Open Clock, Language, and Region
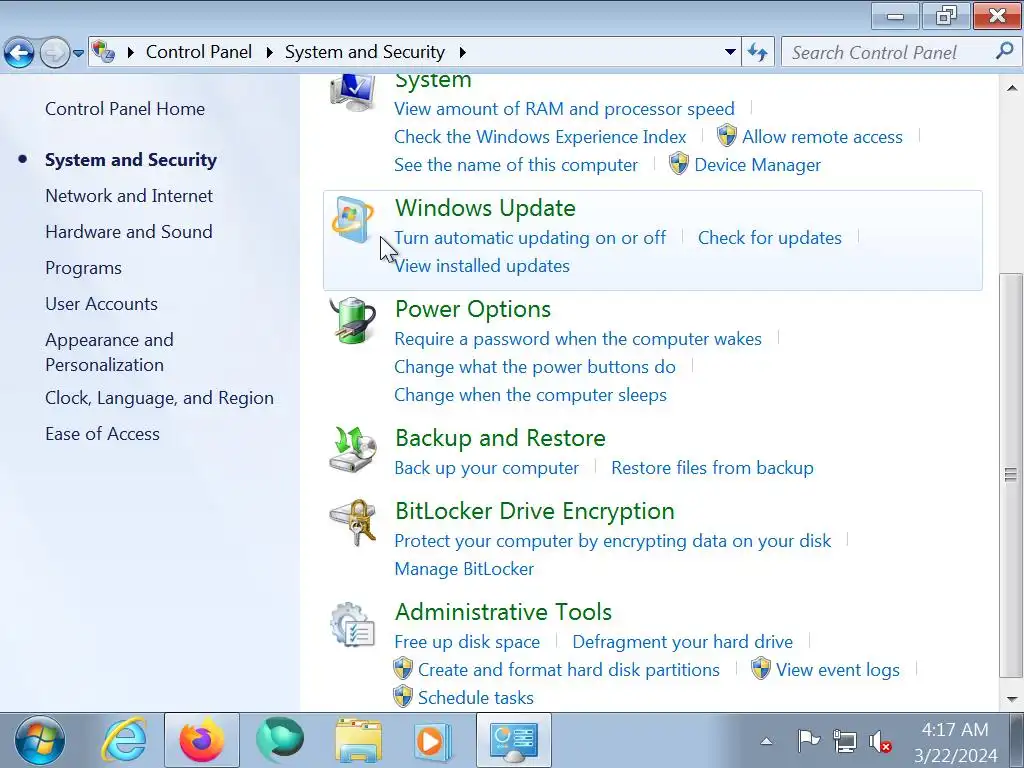The image size is (1024, 768). [x=159, y=398]
